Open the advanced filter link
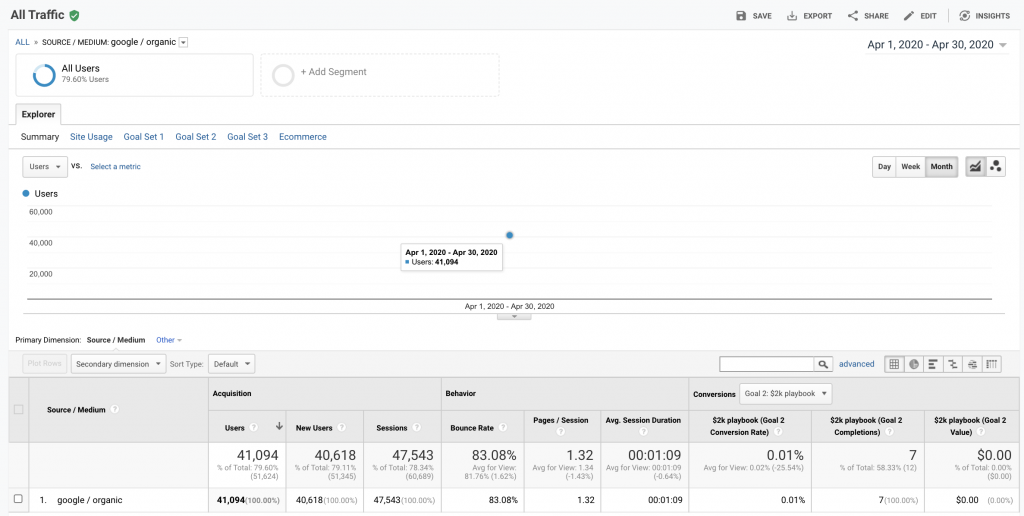This screenshot has height=516, width=1024. click(857, 364)
